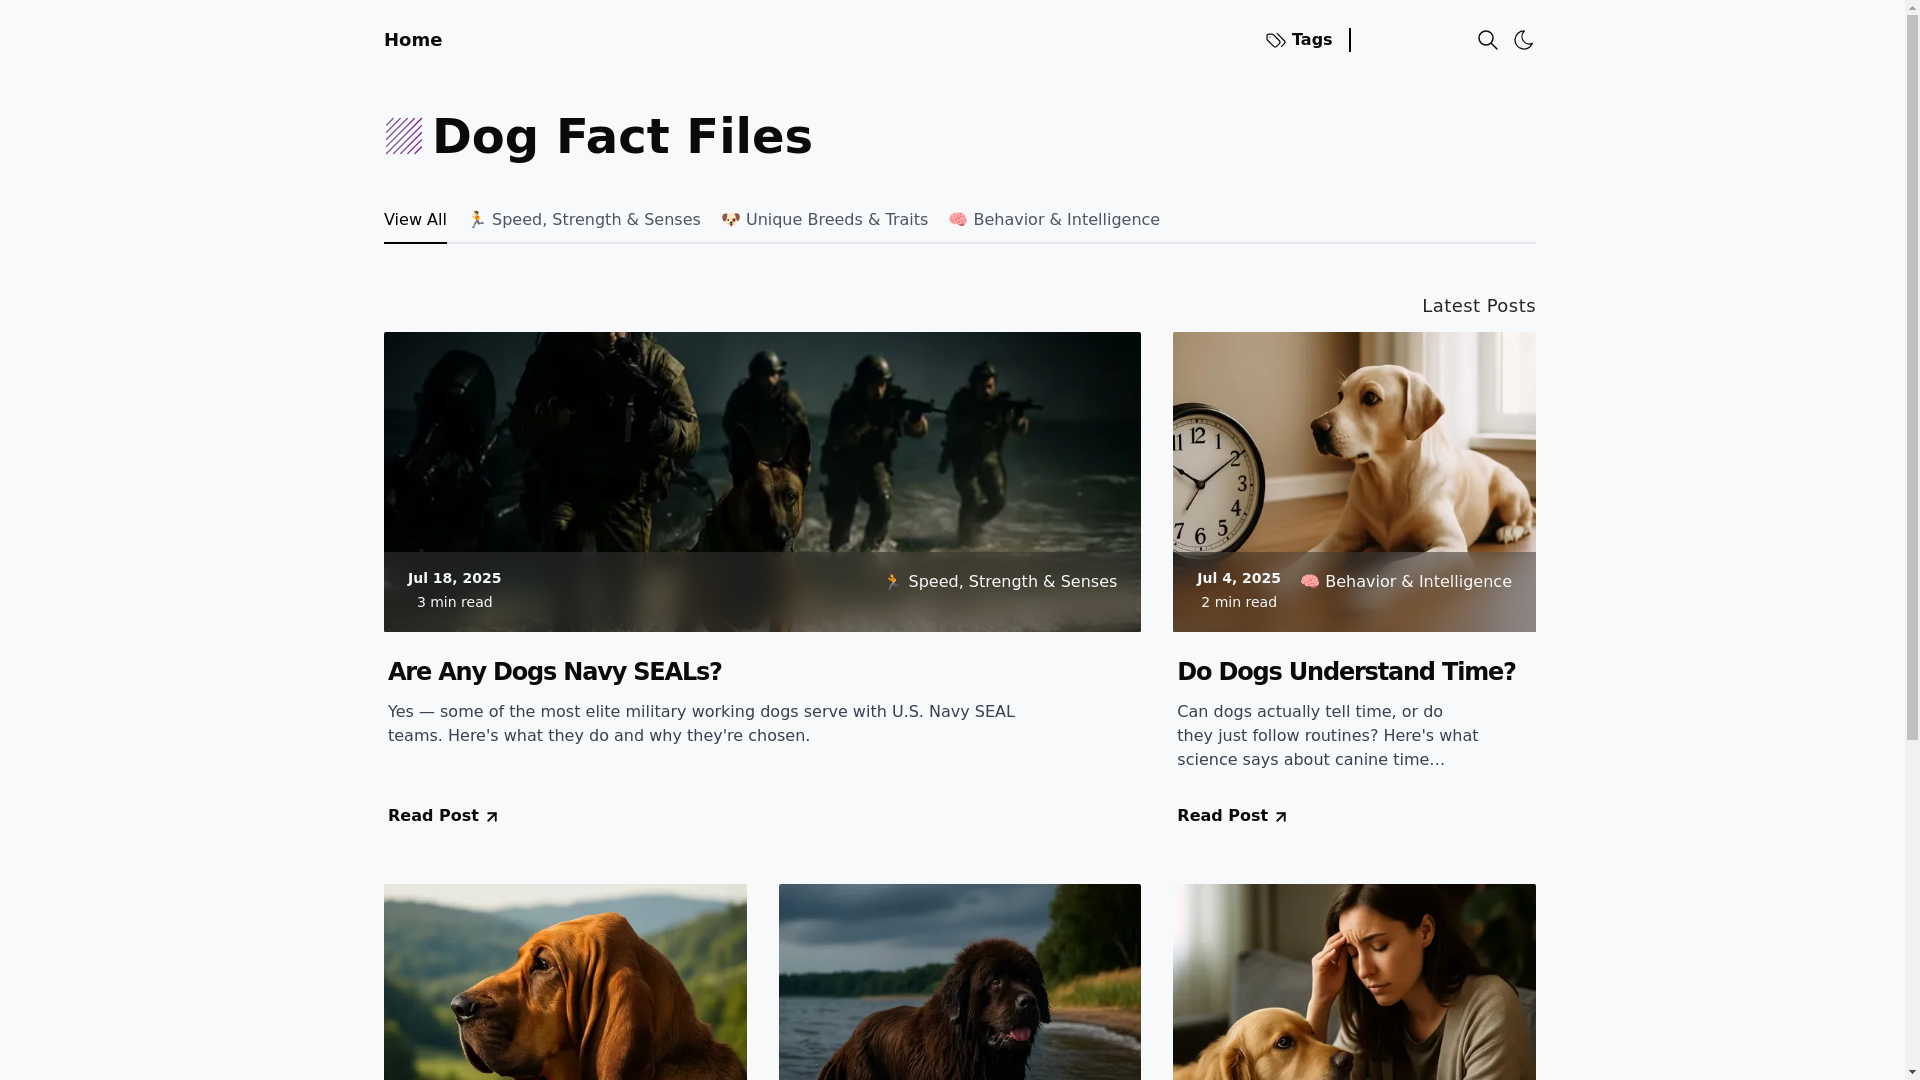Image resolution: width=1920 pixels, height=1080 pixels.
Task: Switch to Behavior & Intelligence tab
Action: point(1054,220)
